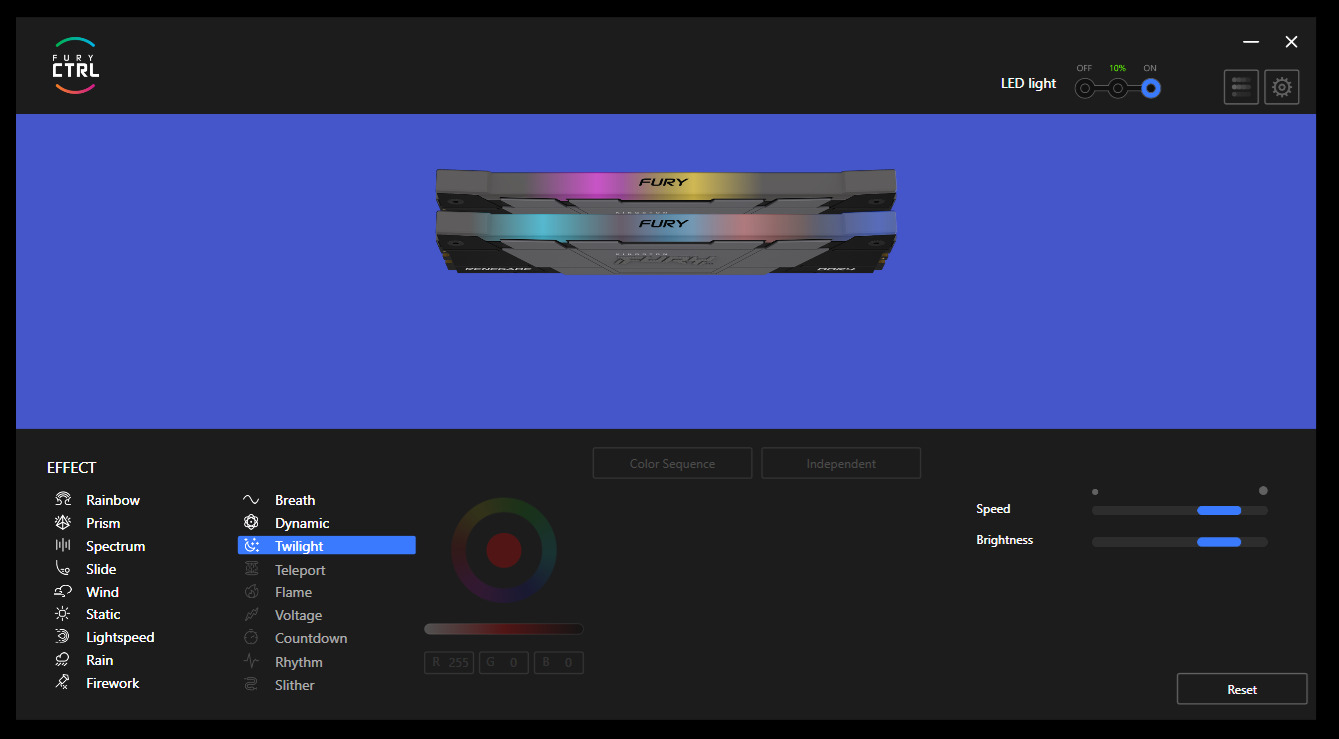Image resolution: width=1339 pixels, height=739 pixels.
Task: Set LED light to 10%
Action: coord(1117,89)
